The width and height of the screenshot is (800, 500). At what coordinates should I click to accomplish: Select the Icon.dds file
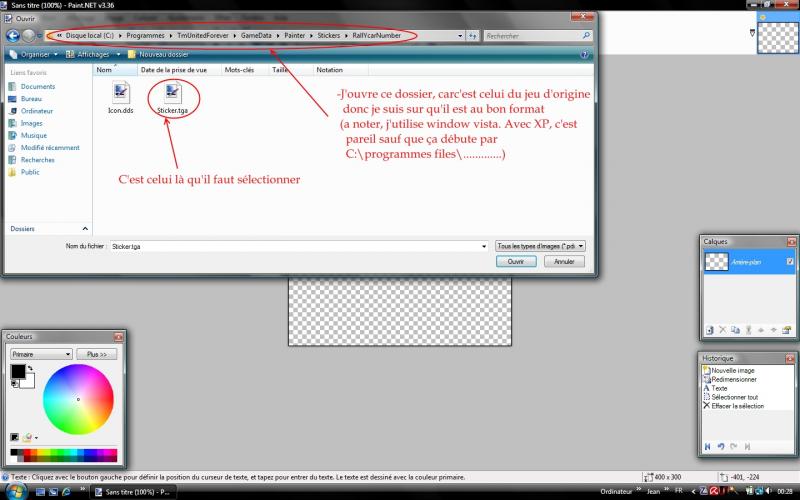point(121,98)
